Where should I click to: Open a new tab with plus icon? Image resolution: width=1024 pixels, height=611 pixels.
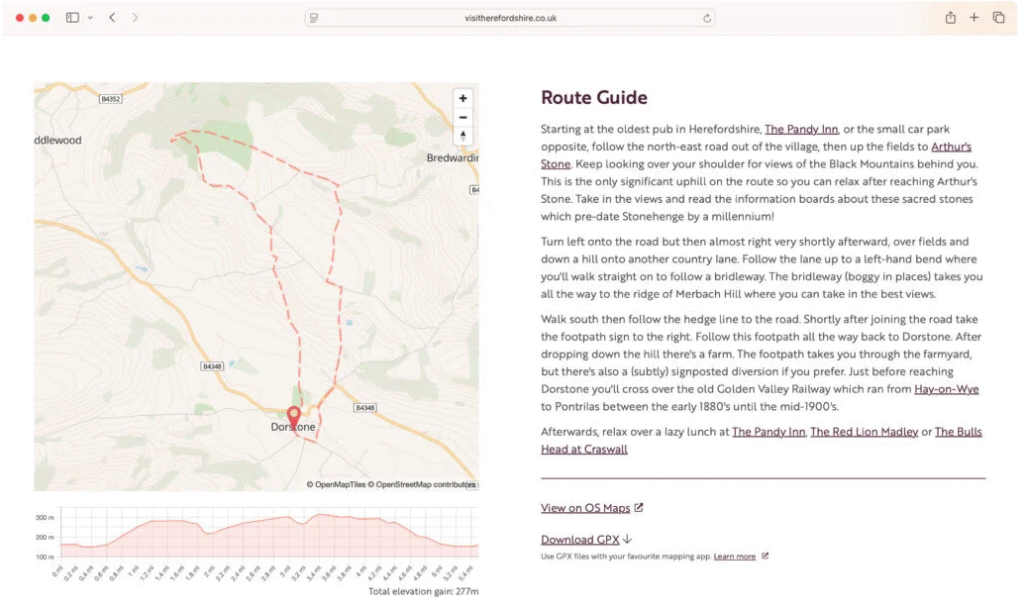[x=974, y=18]
